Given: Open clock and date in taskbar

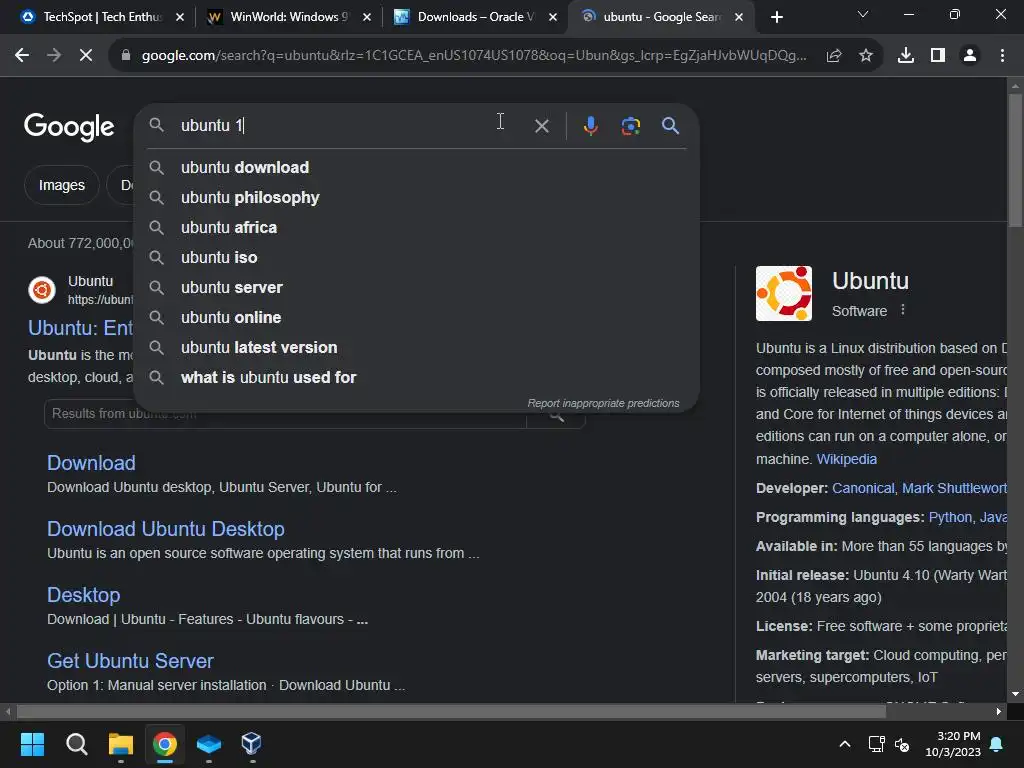Looking at the screenshot, I should tap(953, 744).
